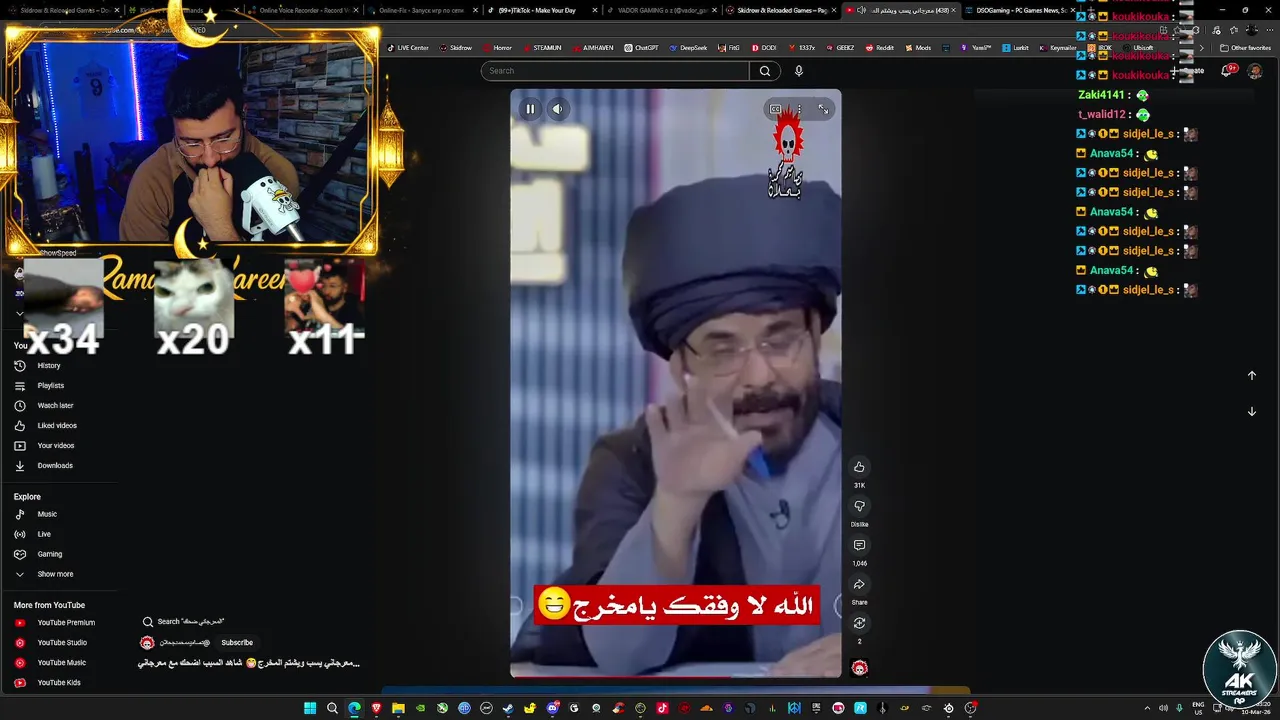Like the Shorts video
The width and height of the screenshot is (1280, 720).
859,467
